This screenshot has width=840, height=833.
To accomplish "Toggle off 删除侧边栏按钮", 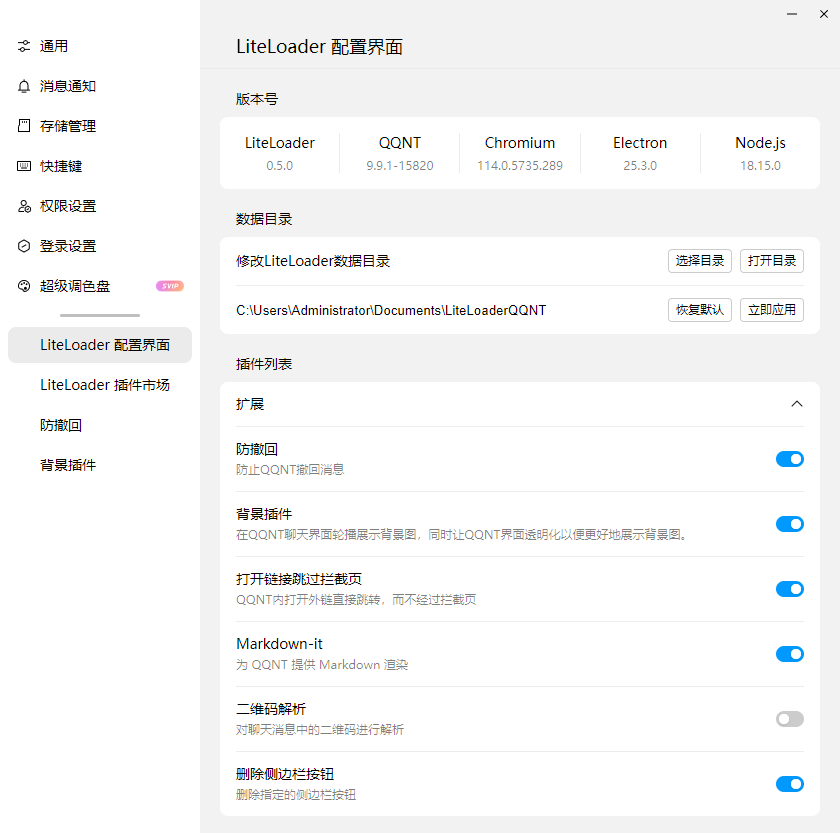I will point(790,784).
